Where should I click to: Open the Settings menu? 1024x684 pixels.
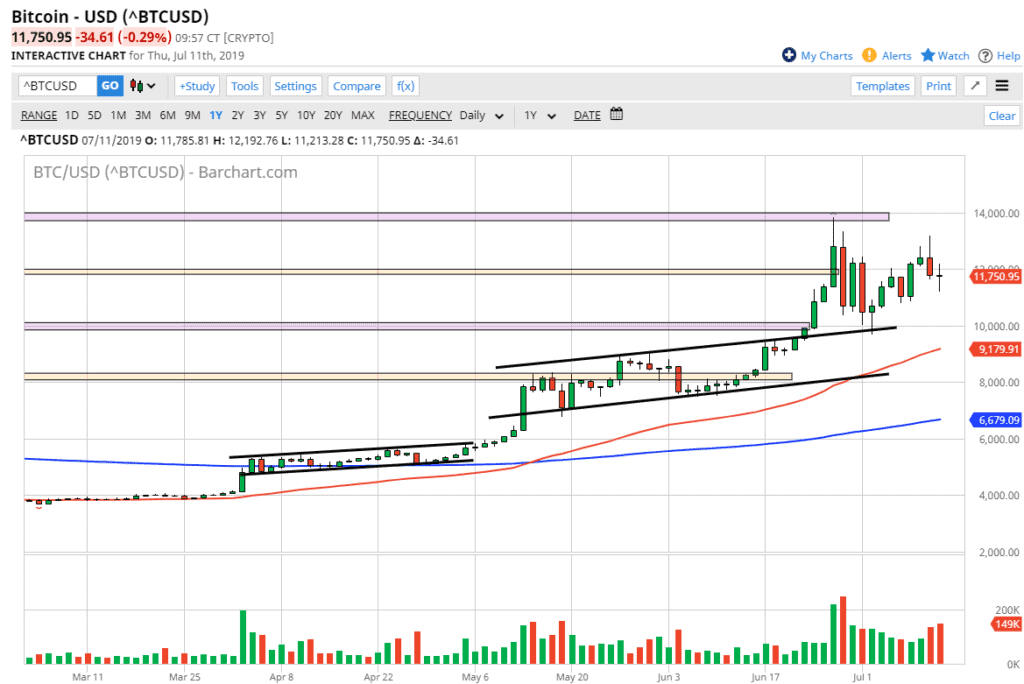pyautogui.click(x=295, y=86)
